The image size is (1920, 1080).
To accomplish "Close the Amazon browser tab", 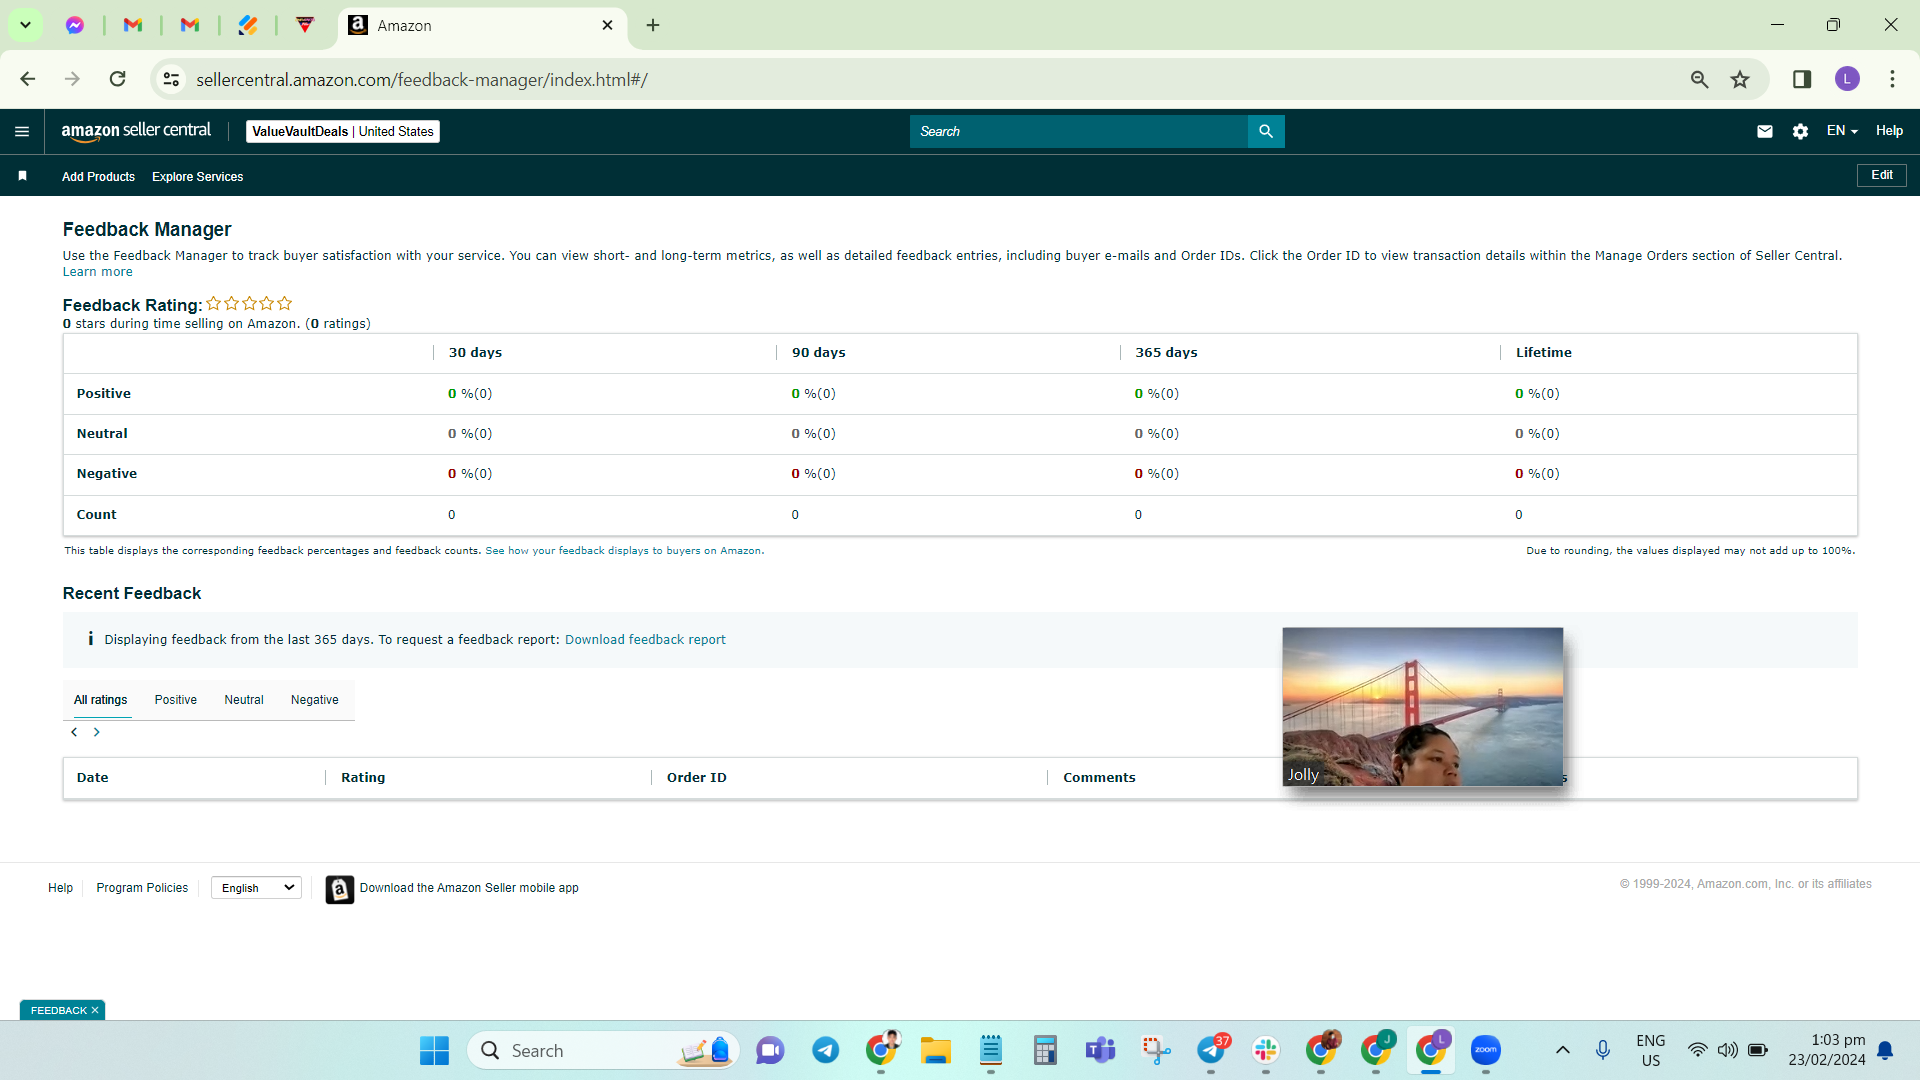I will click(607, 25).
